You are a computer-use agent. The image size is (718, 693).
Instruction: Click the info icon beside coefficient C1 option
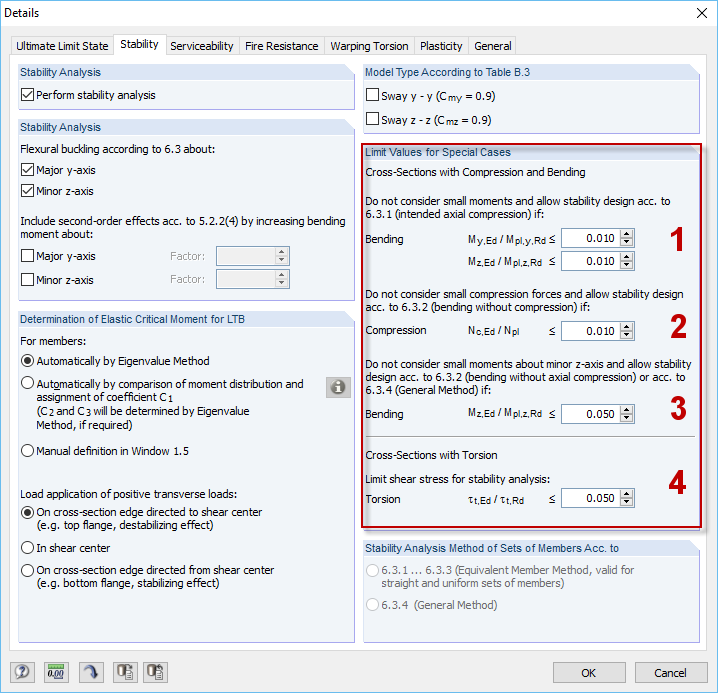click(338, 387)
